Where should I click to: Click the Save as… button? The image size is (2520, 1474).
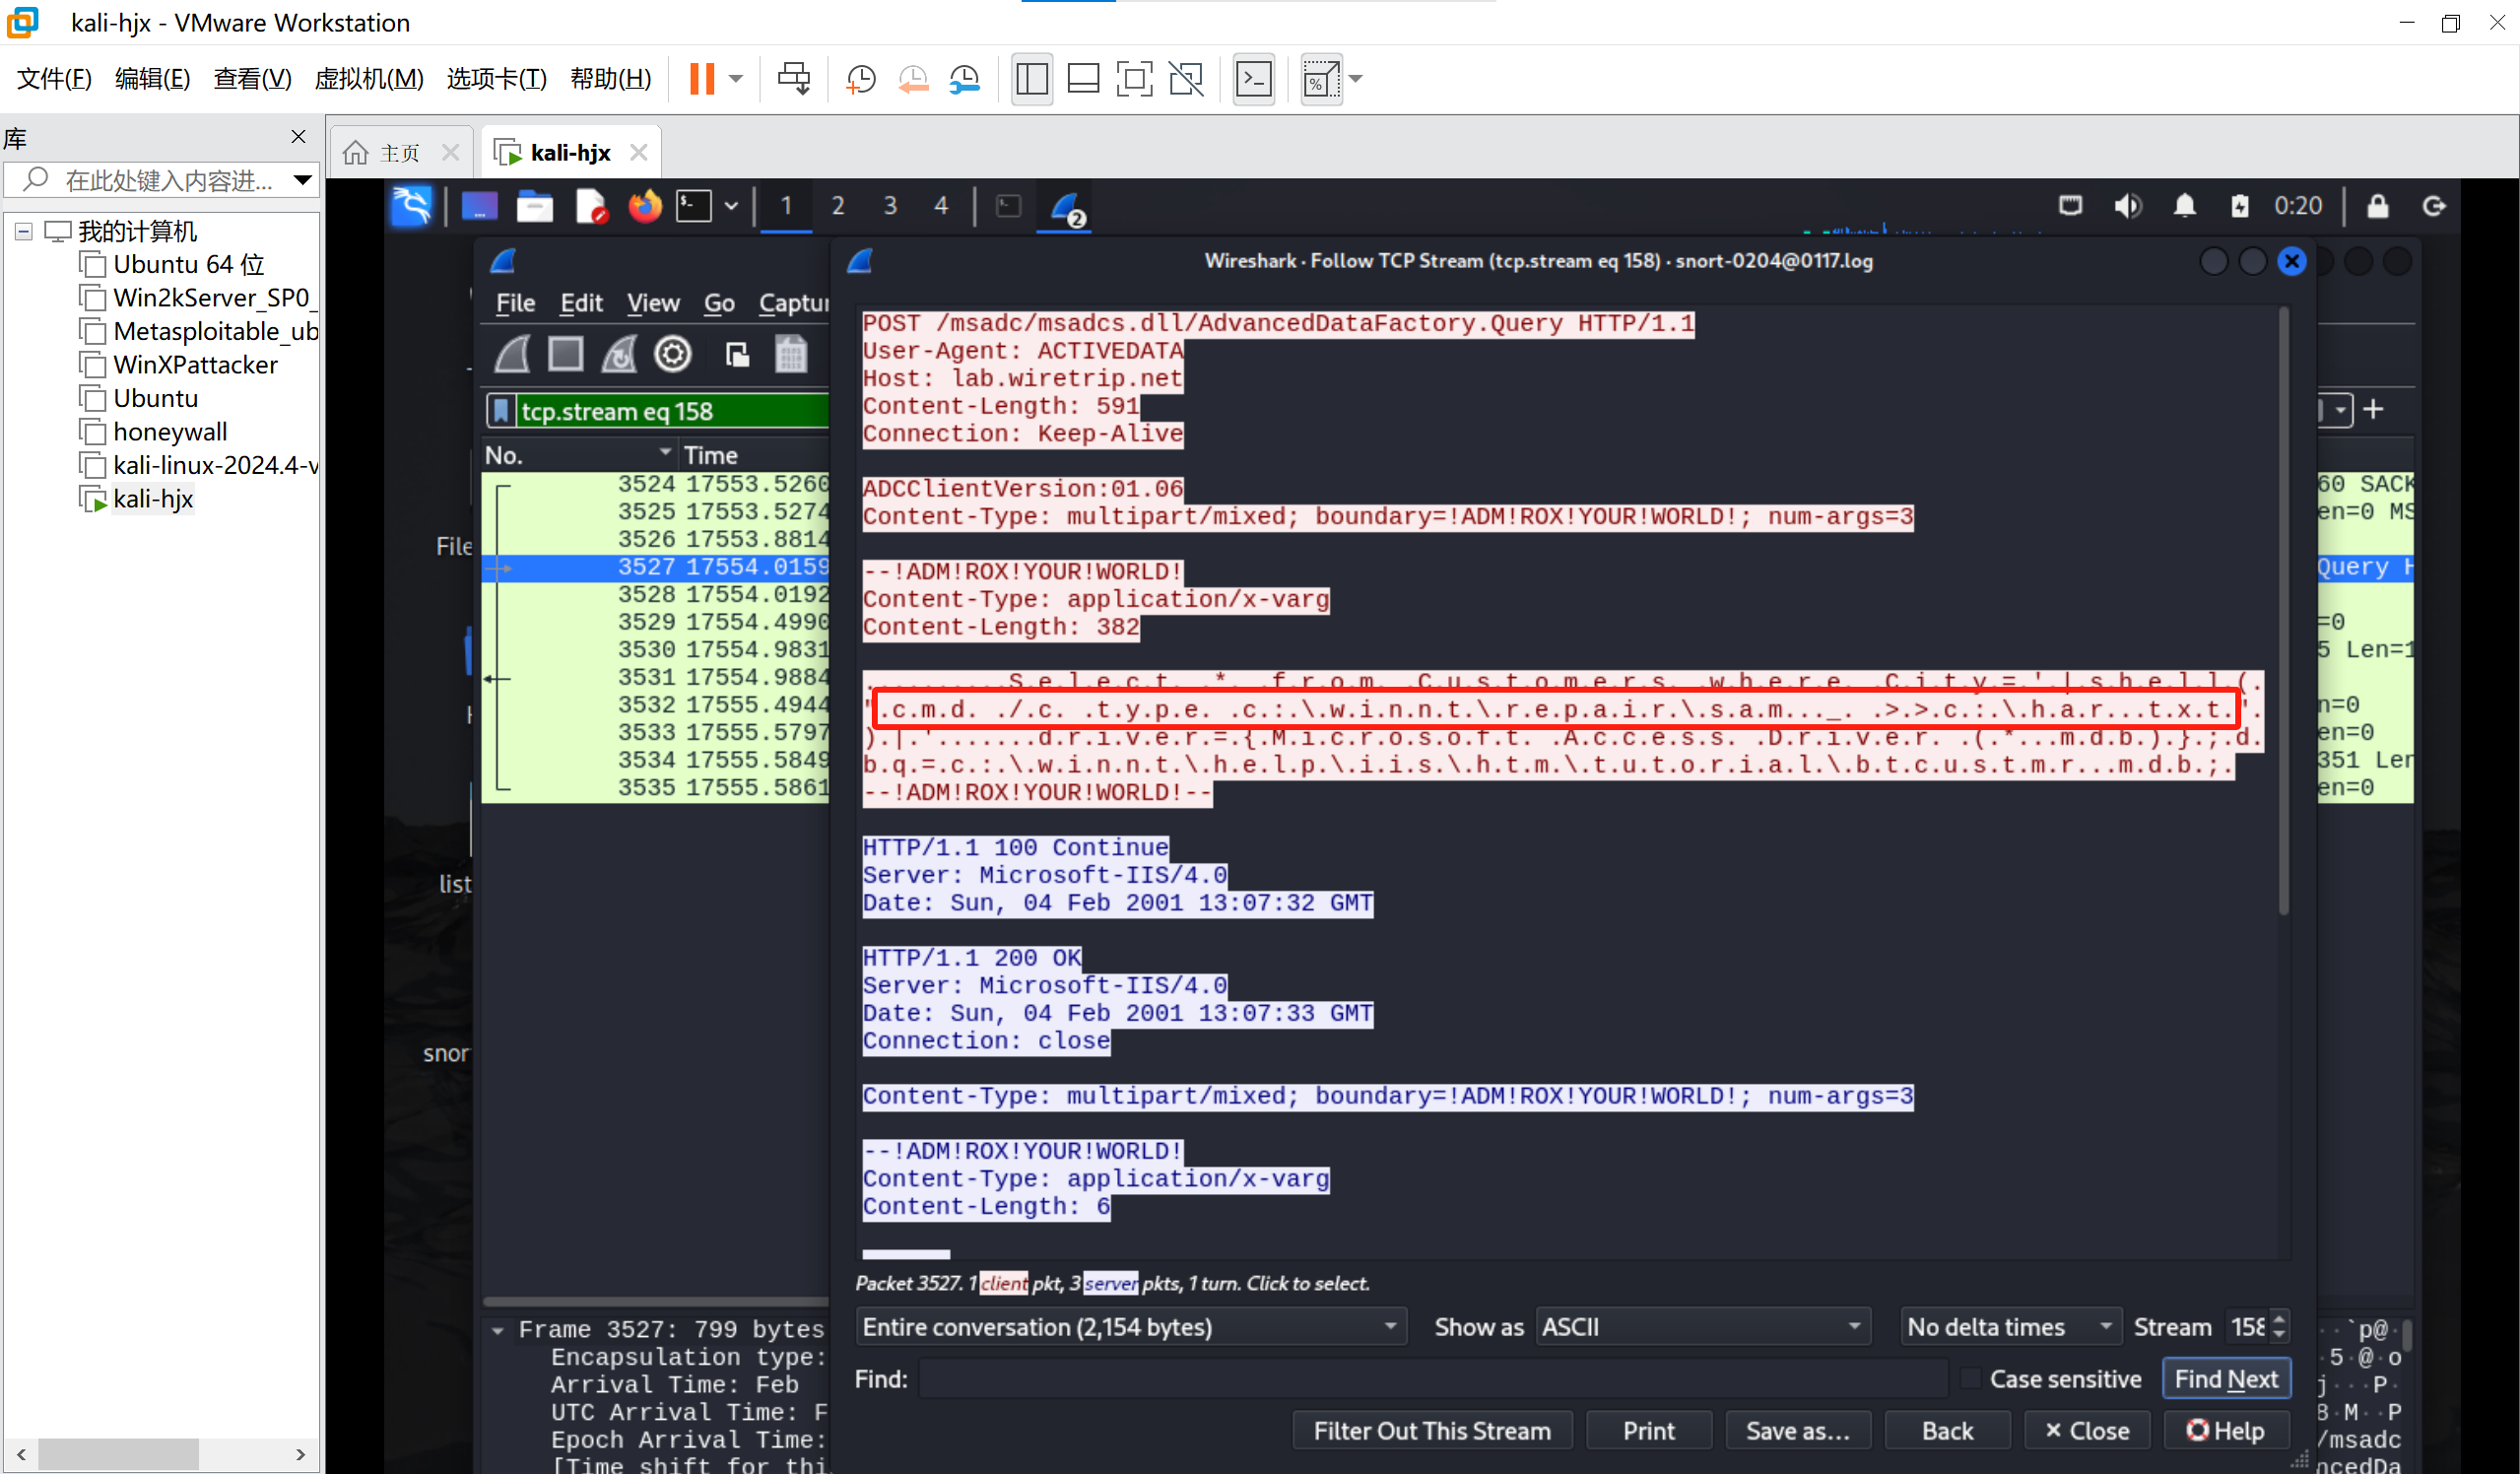(1797, 1431)
